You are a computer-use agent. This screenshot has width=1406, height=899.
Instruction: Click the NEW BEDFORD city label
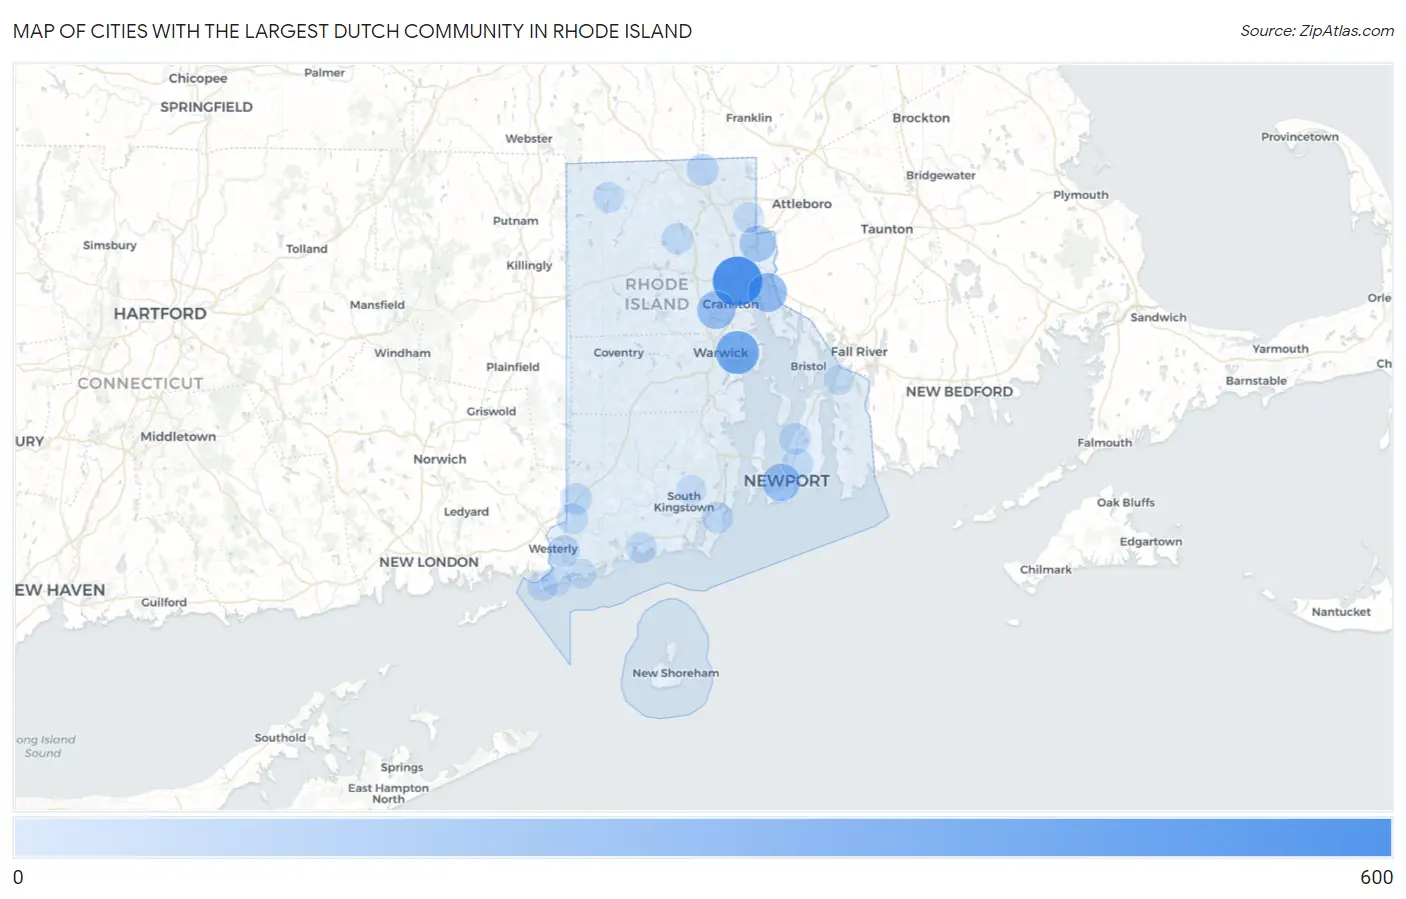[959, 392]
